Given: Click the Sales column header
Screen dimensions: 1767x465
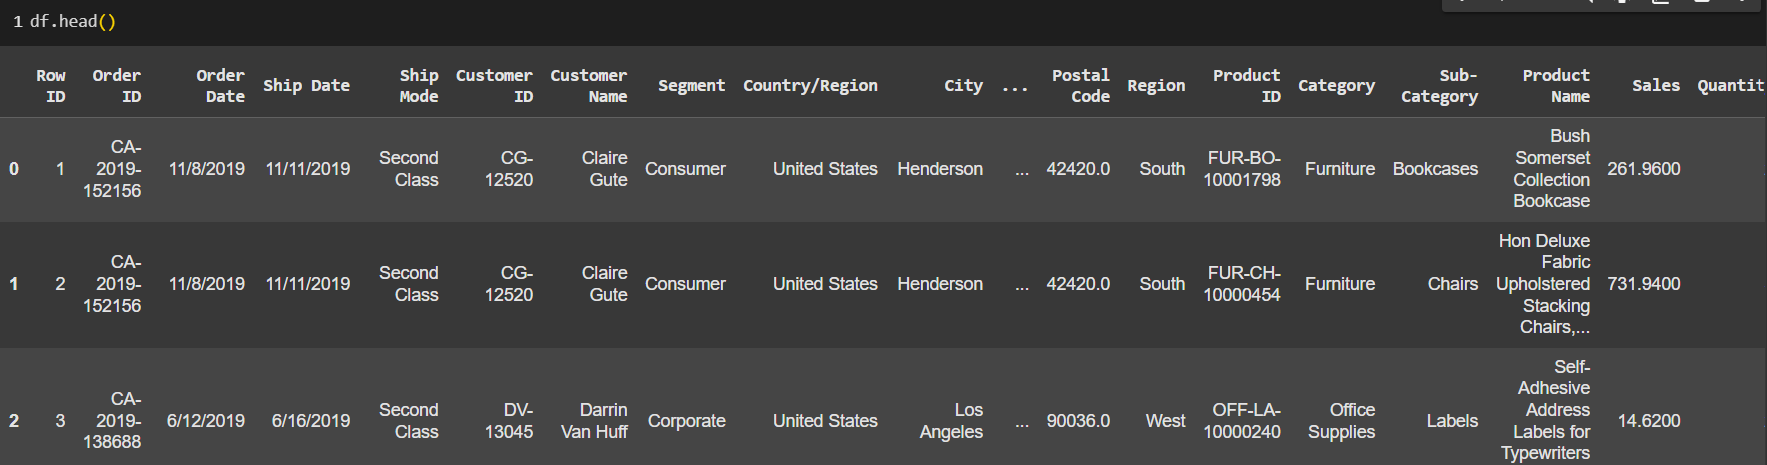Looking at the screenshot, I should pos(1656,86).
